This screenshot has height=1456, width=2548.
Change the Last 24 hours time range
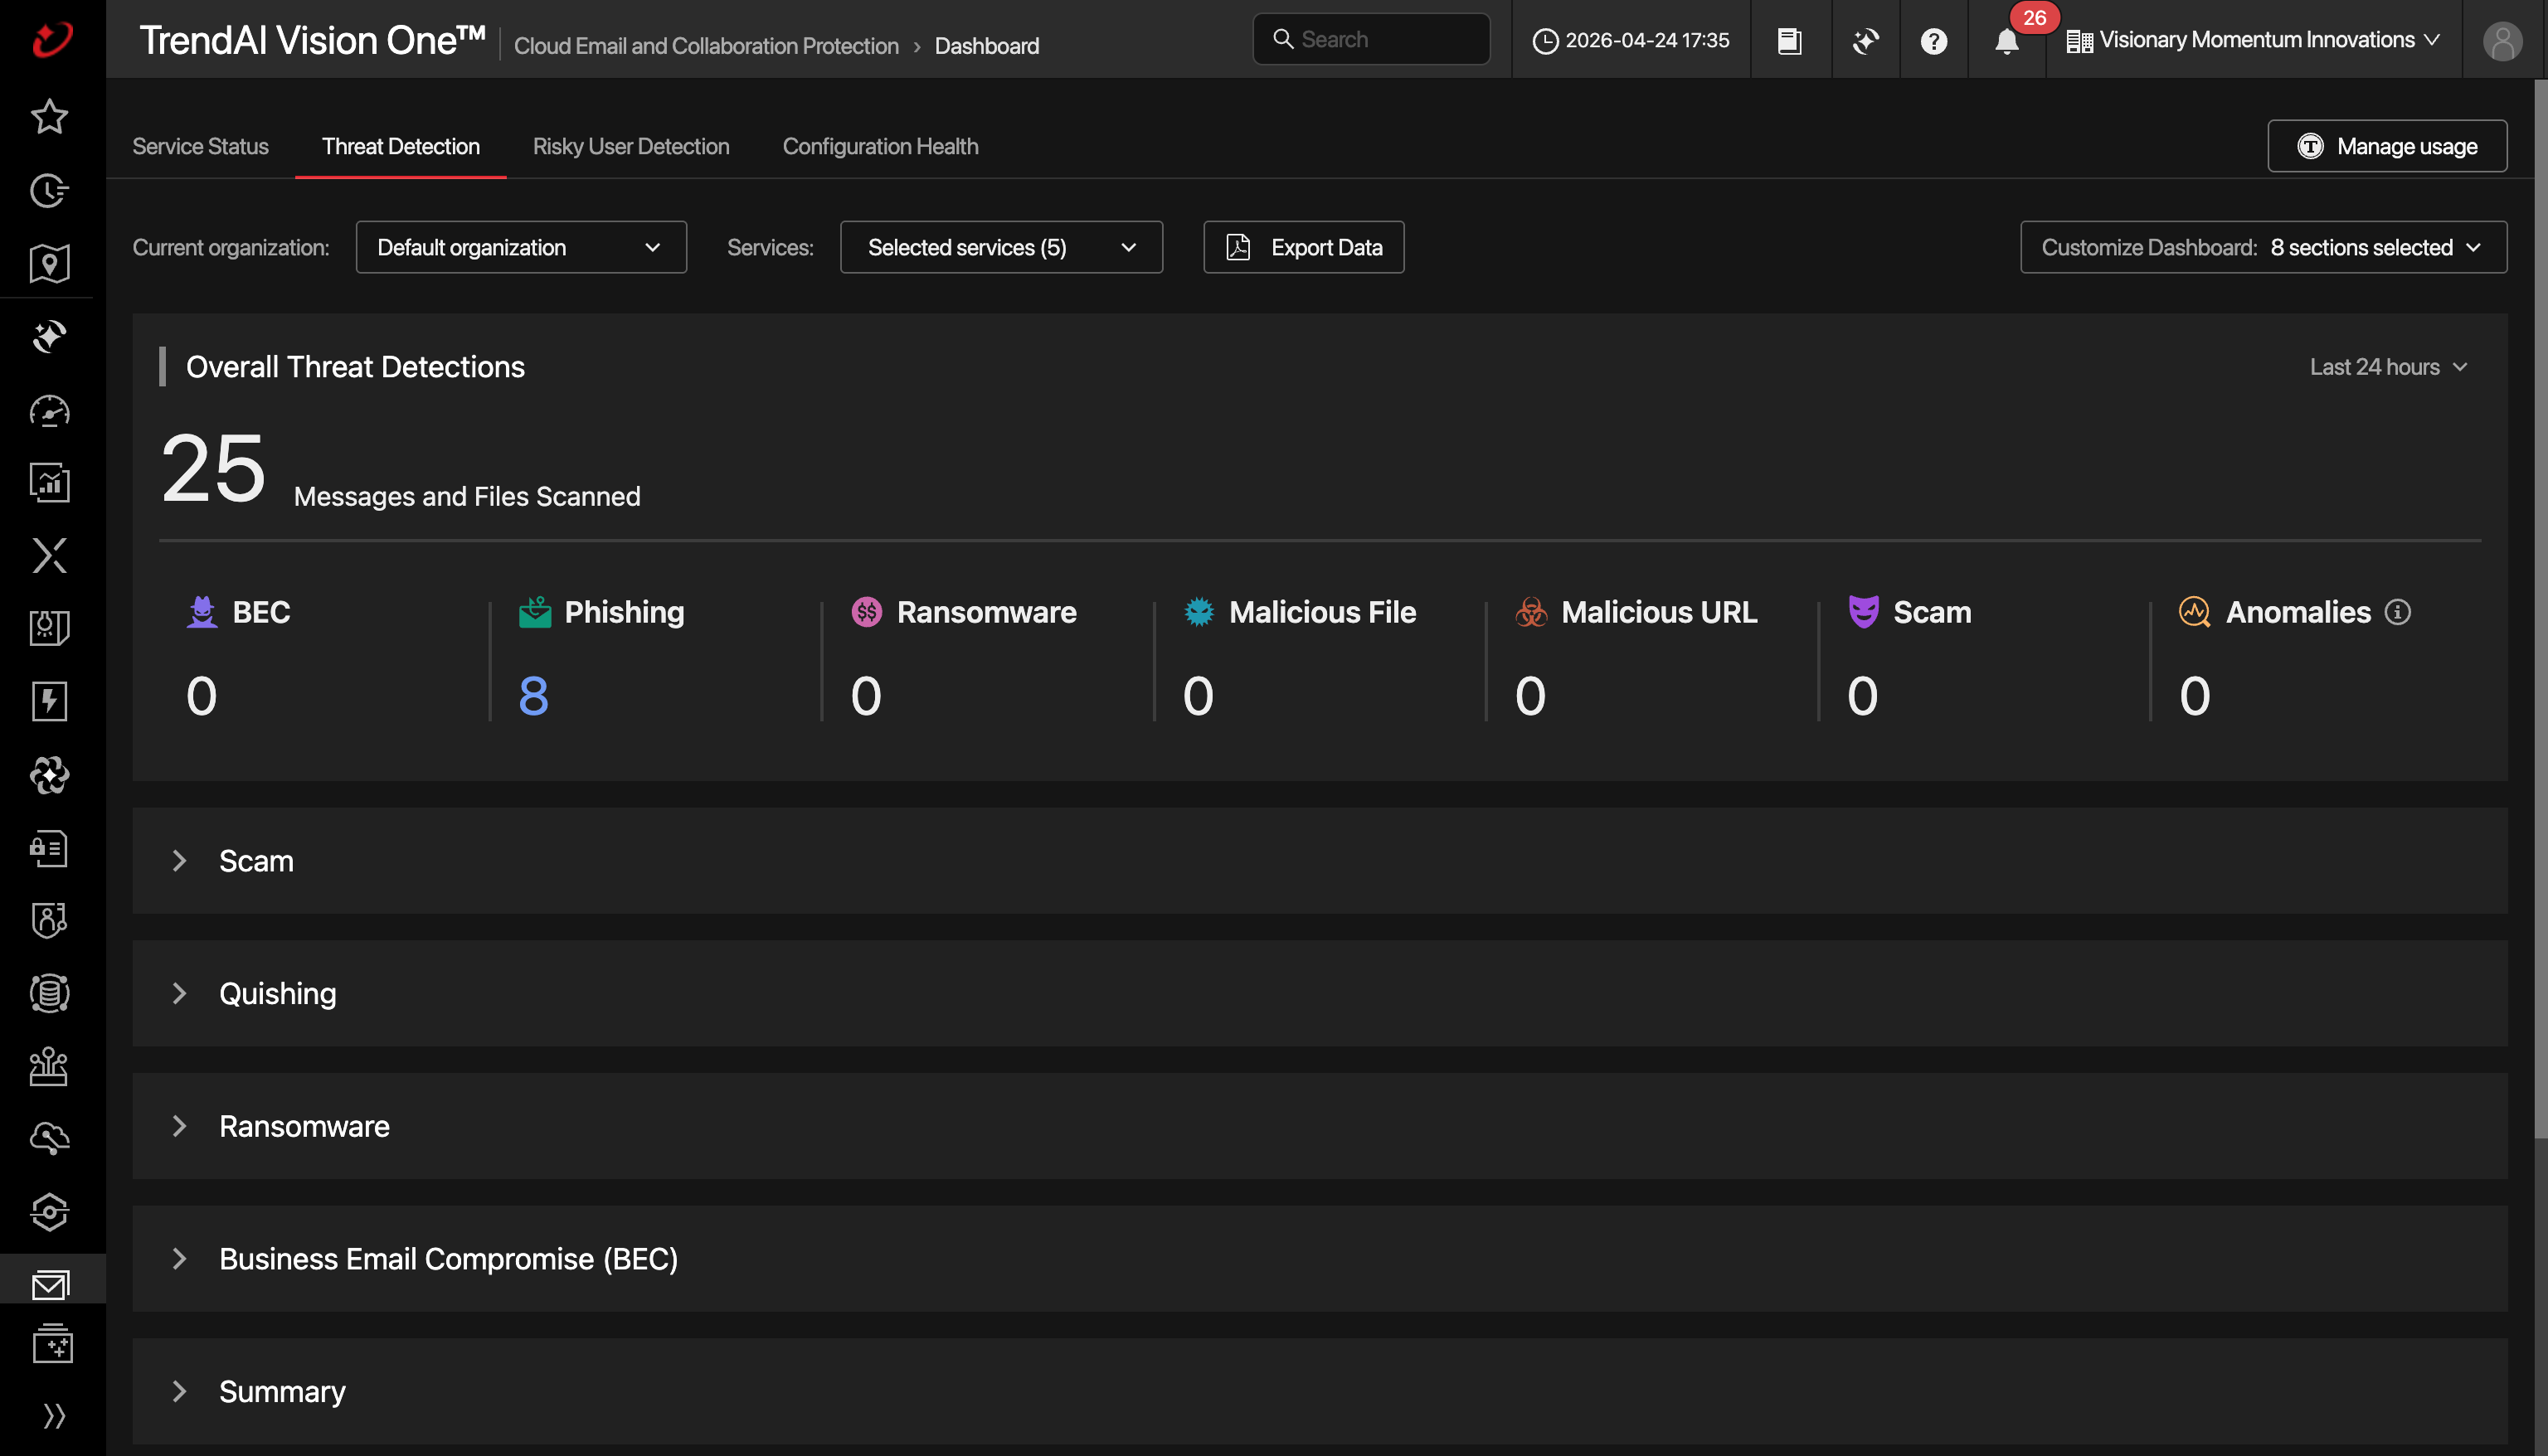point(2388,367)
